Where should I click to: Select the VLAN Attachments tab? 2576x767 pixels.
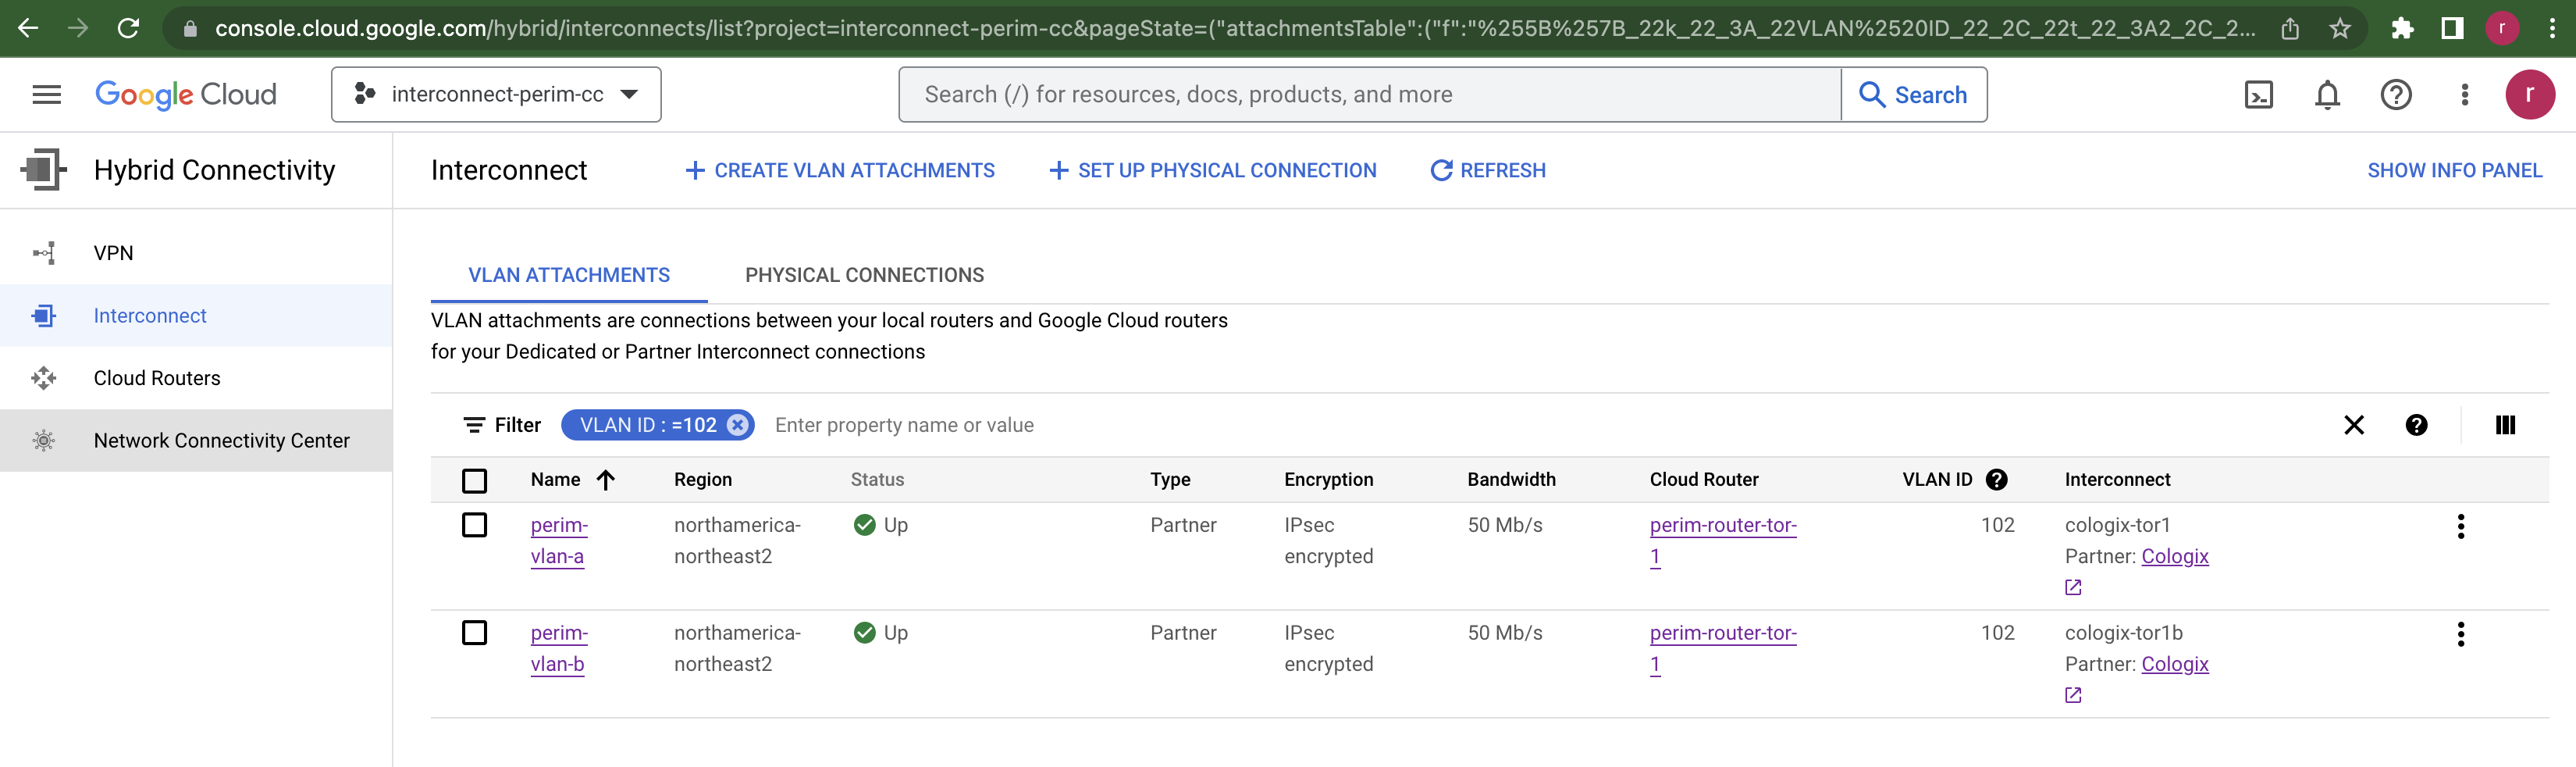(568, 275)
